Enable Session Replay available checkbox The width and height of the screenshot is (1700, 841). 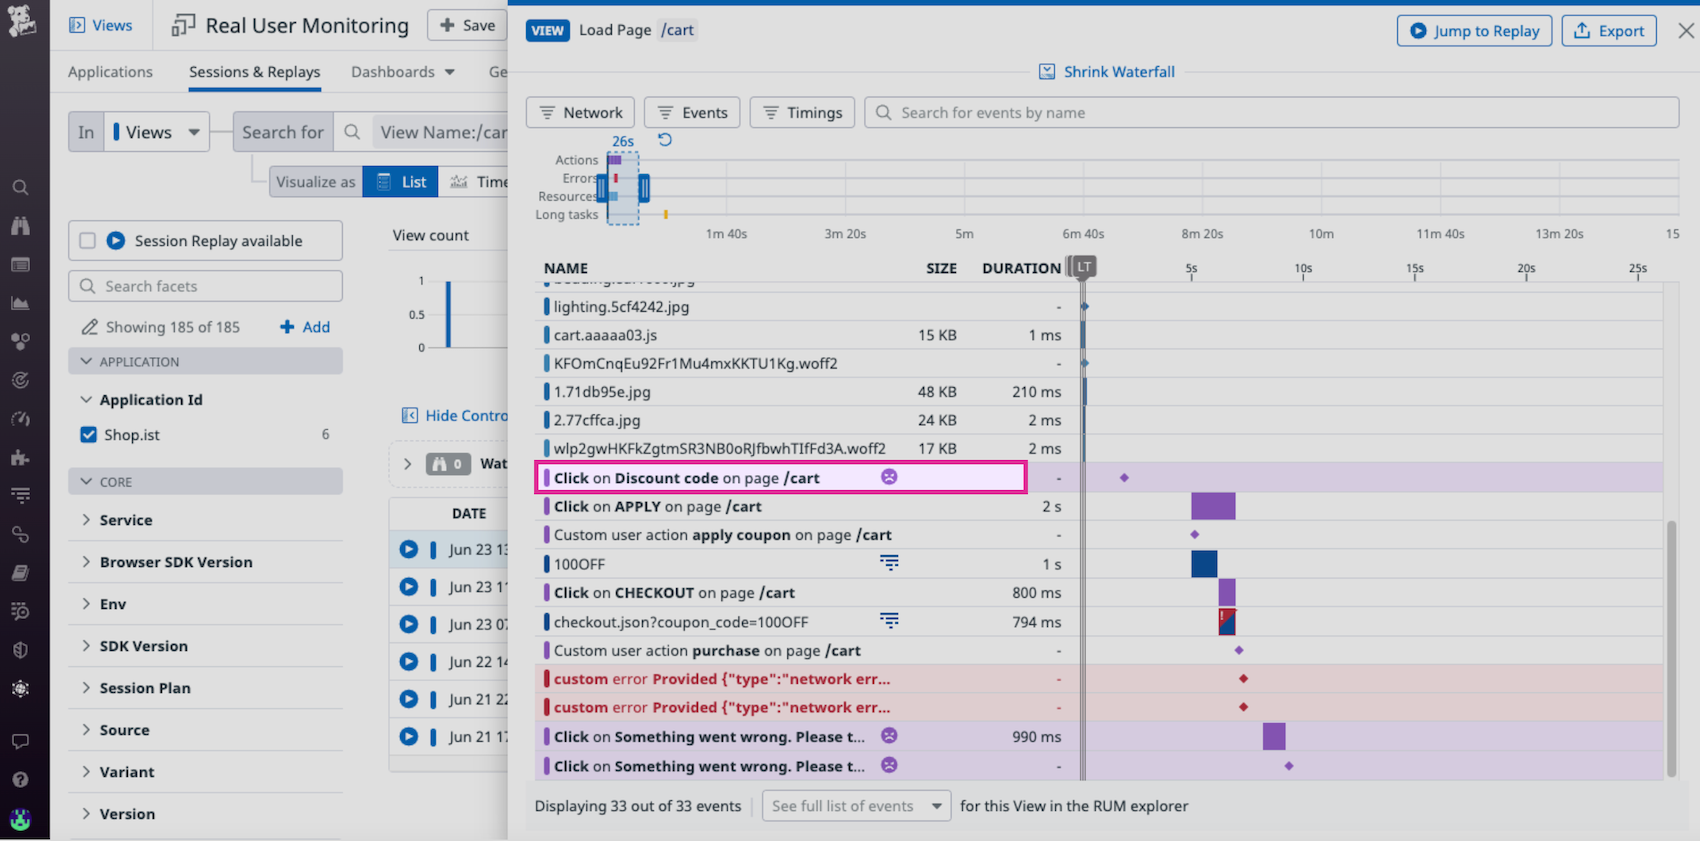coord(88,241)
